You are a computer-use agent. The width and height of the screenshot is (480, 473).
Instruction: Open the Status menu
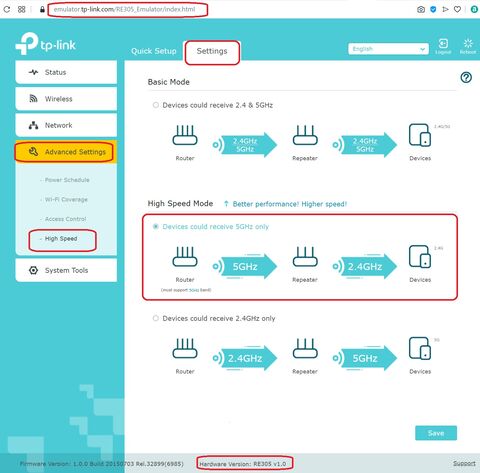coord(66,72)
